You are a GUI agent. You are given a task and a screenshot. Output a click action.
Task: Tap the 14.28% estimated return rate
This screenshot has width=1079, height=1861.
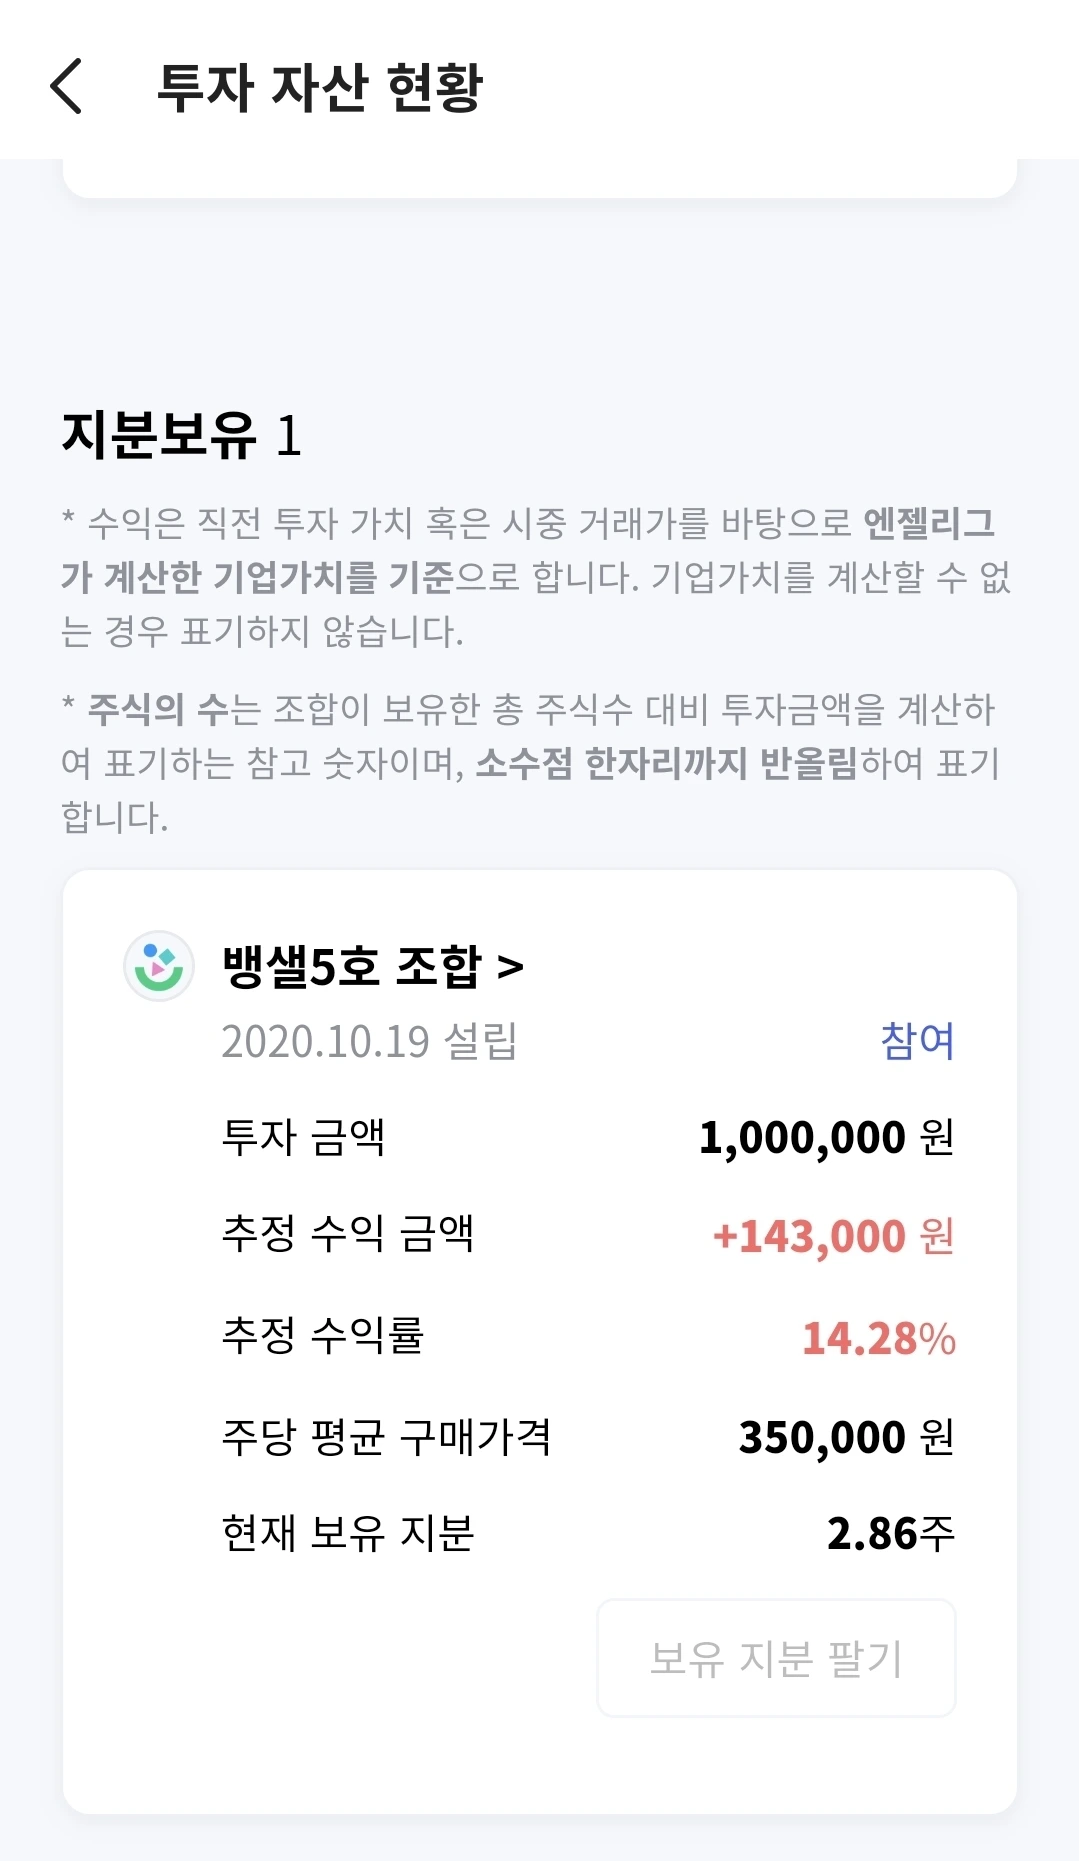[x=879, y=1338]
